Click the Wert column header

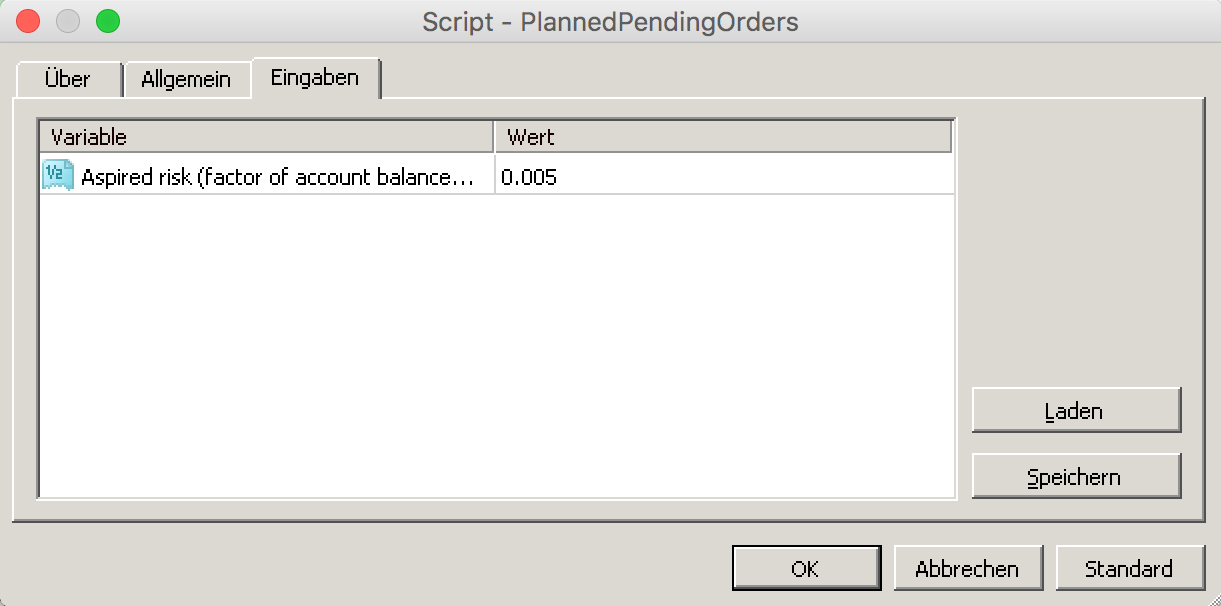pos(720,136)
